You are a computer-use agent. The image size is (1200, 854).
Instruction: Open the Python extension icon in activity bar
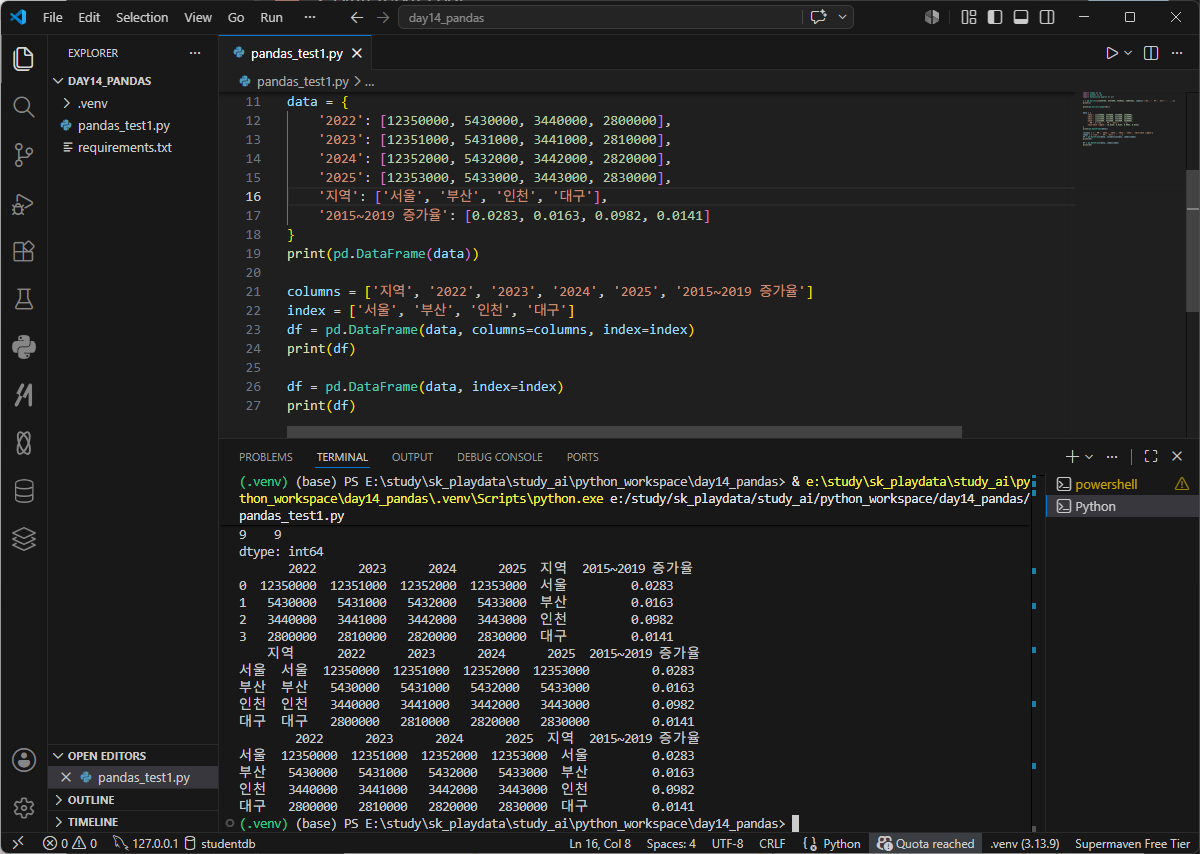pyautogui.click(x=23, y=347)
